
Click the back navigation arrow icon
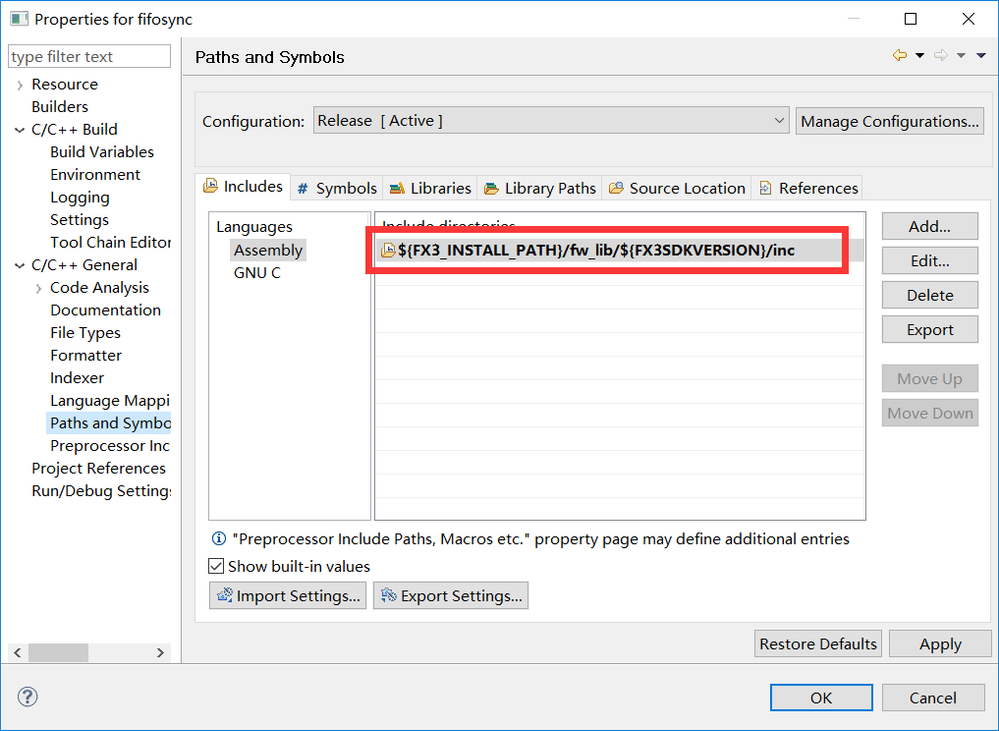click(900, 56)
